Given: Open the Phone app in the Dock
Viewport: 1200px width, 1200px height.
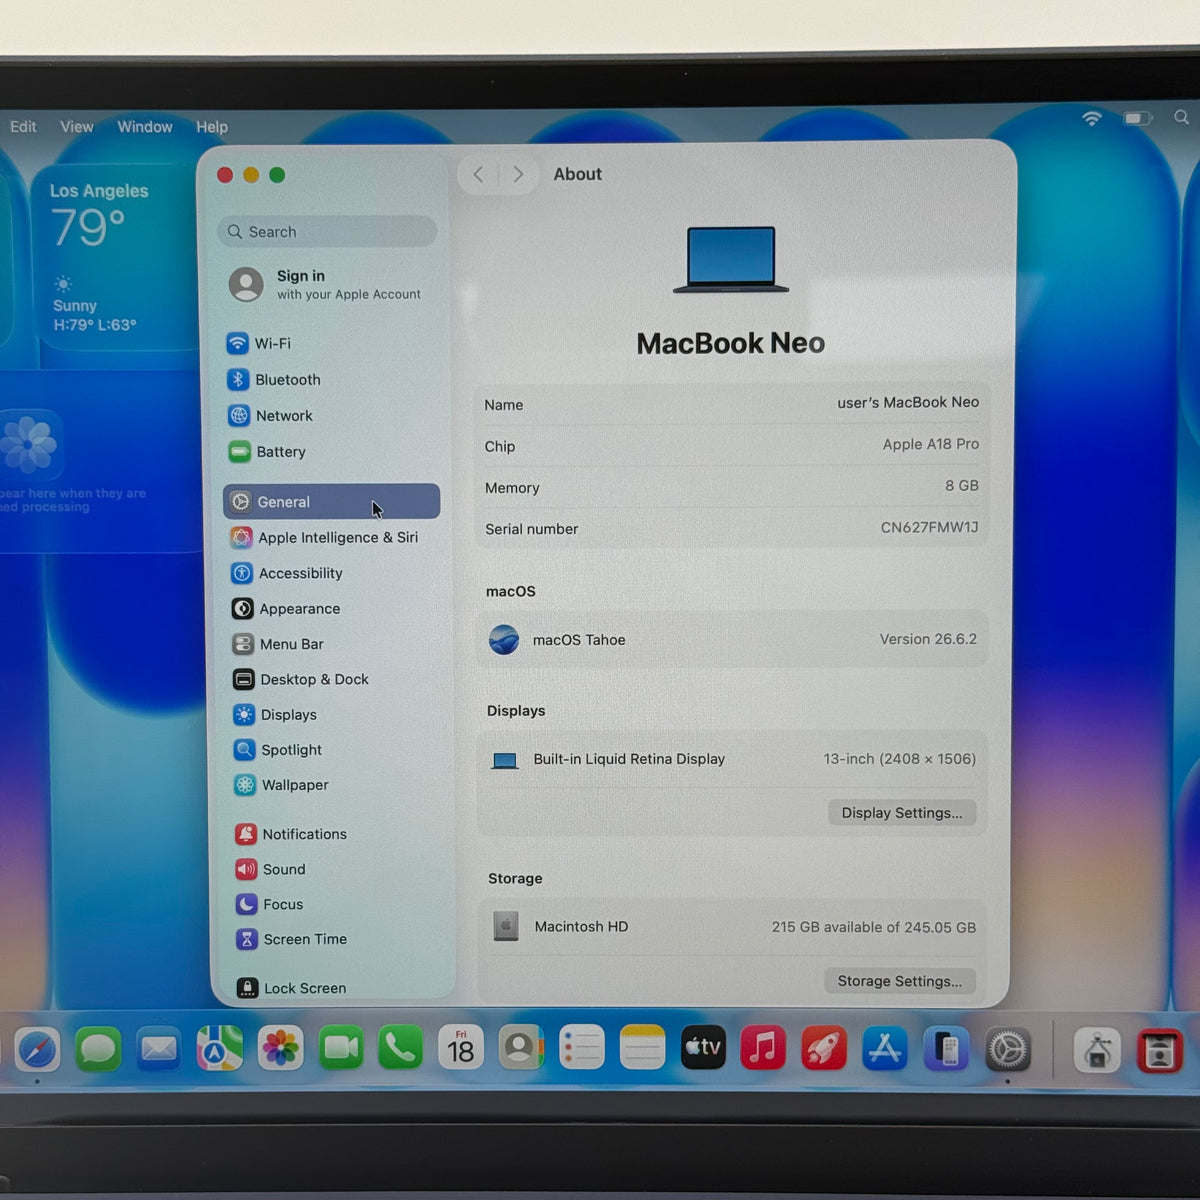Looking at the screenshot, I should (x=400, y=1048).
